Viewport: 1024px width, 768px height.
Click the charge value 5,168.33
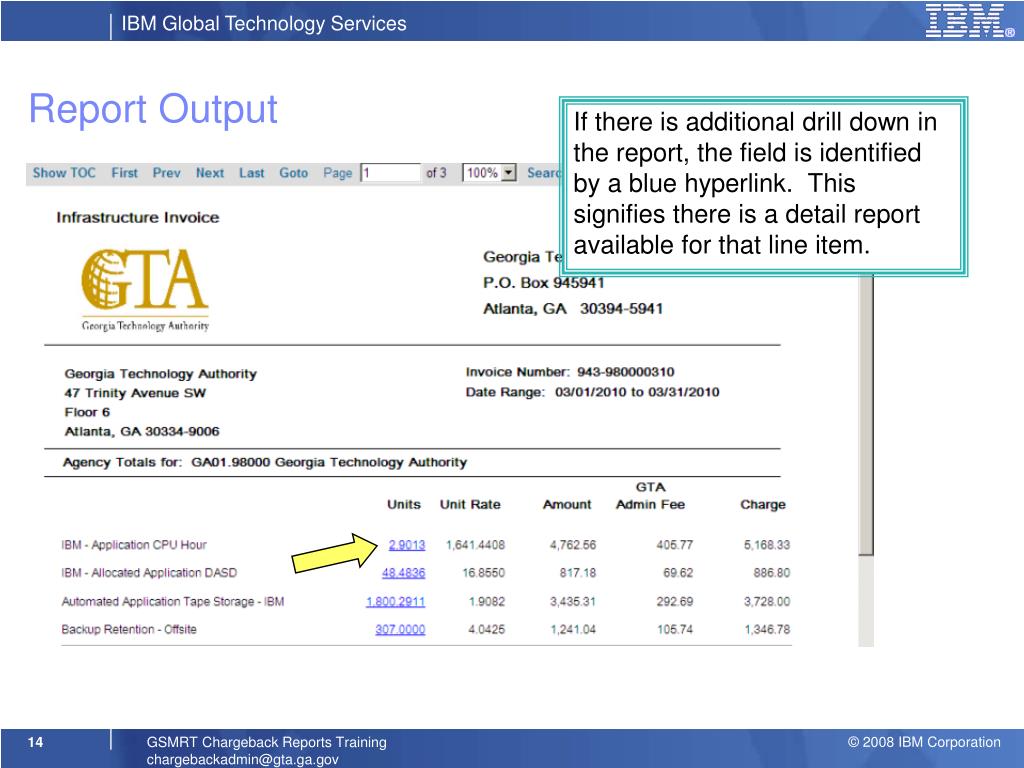[x=767, y=545]
